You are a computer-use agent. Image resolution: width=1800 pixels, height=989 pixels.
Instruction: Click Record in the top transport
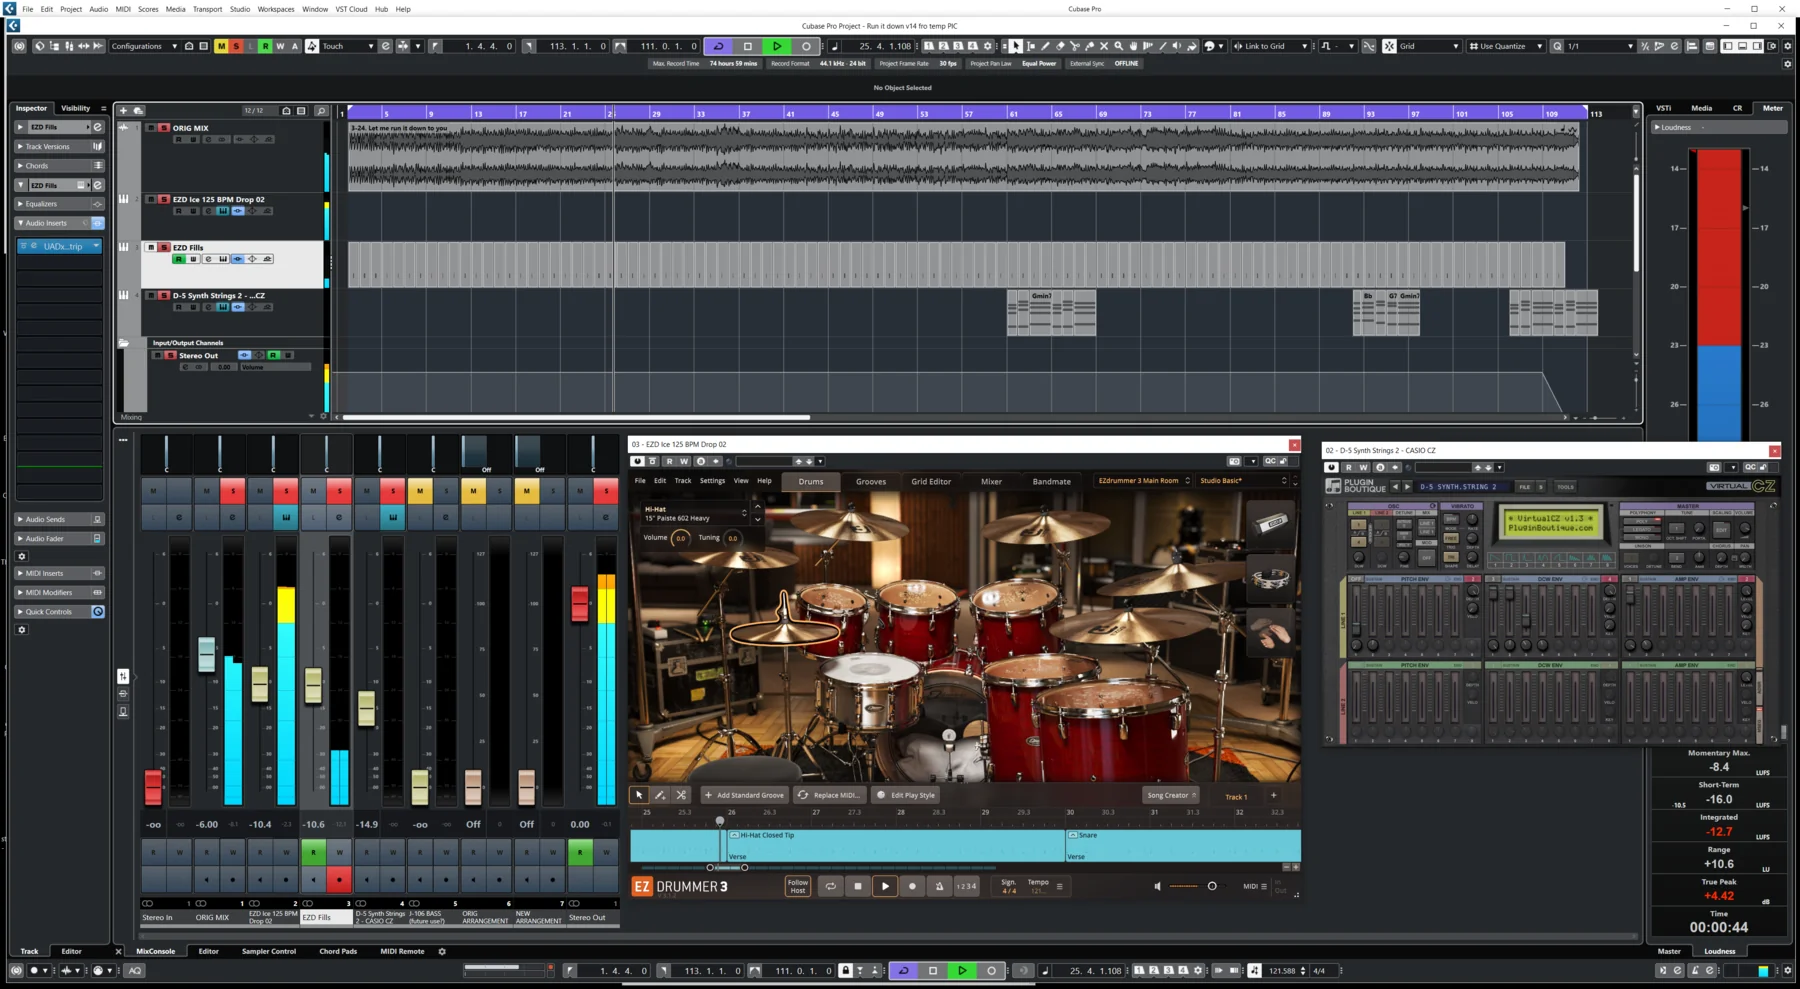click(x=806, y=46)
